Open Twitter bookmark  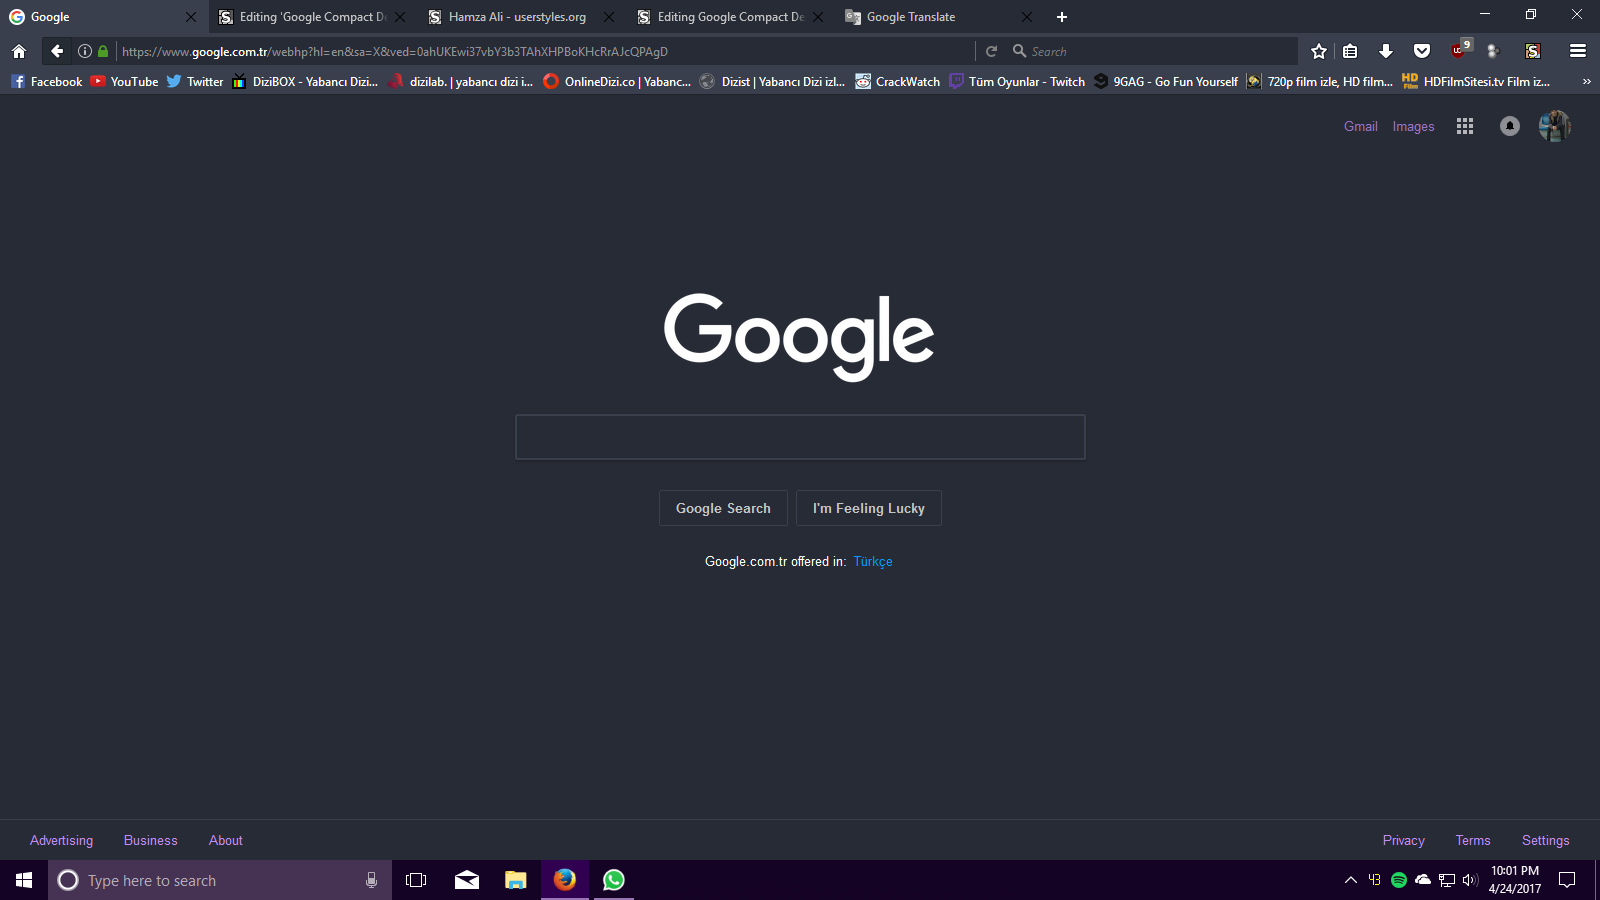[x=195, y=82]
